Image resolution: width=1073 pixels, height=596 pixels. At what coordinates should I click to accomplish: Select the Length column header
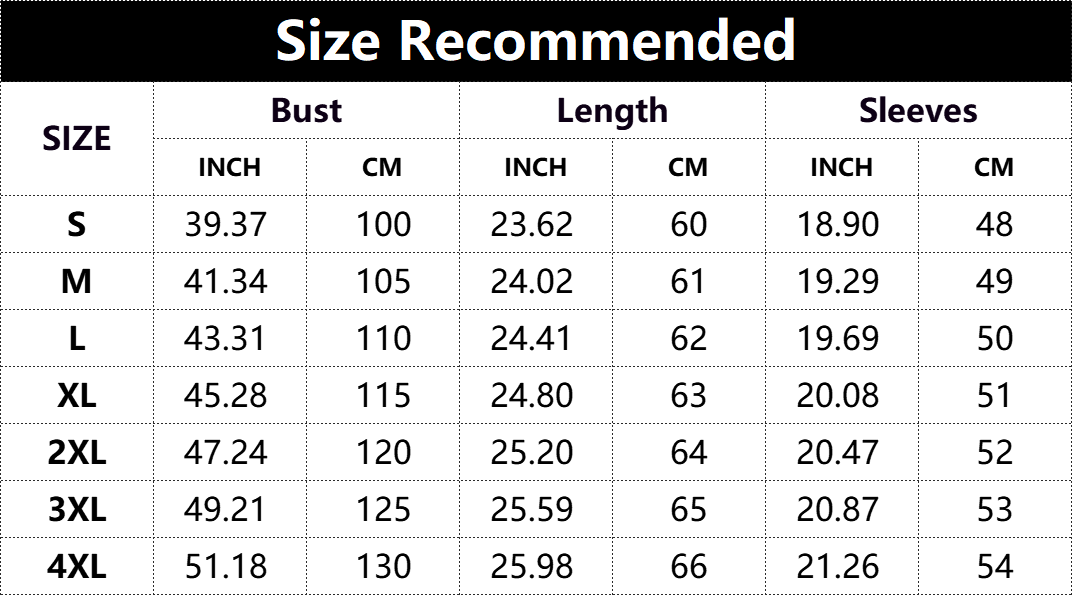pos(612,110)
